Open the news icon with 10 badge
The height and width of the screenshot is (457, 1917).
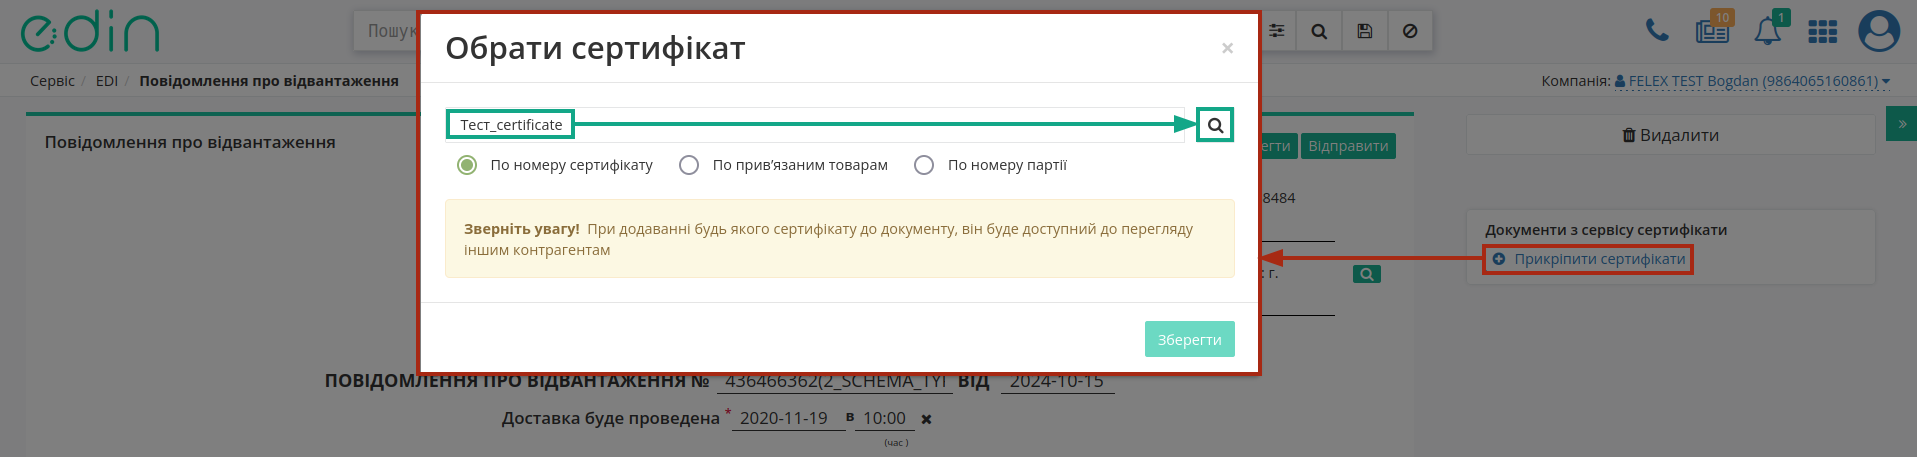point(1713,31)
